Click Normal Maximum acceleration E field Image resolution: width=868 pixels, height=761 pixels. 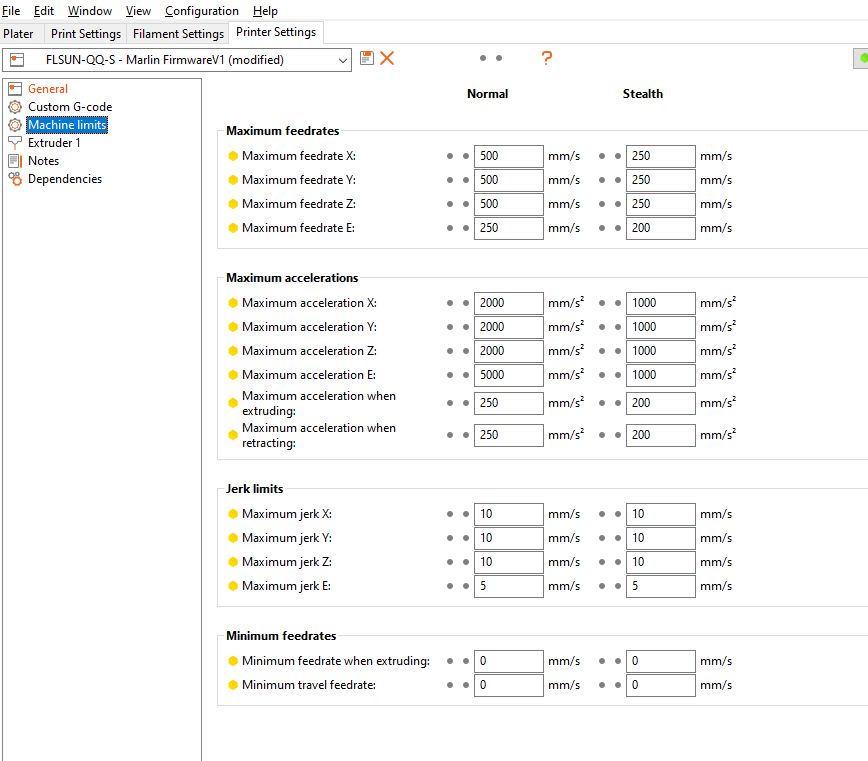509,375
